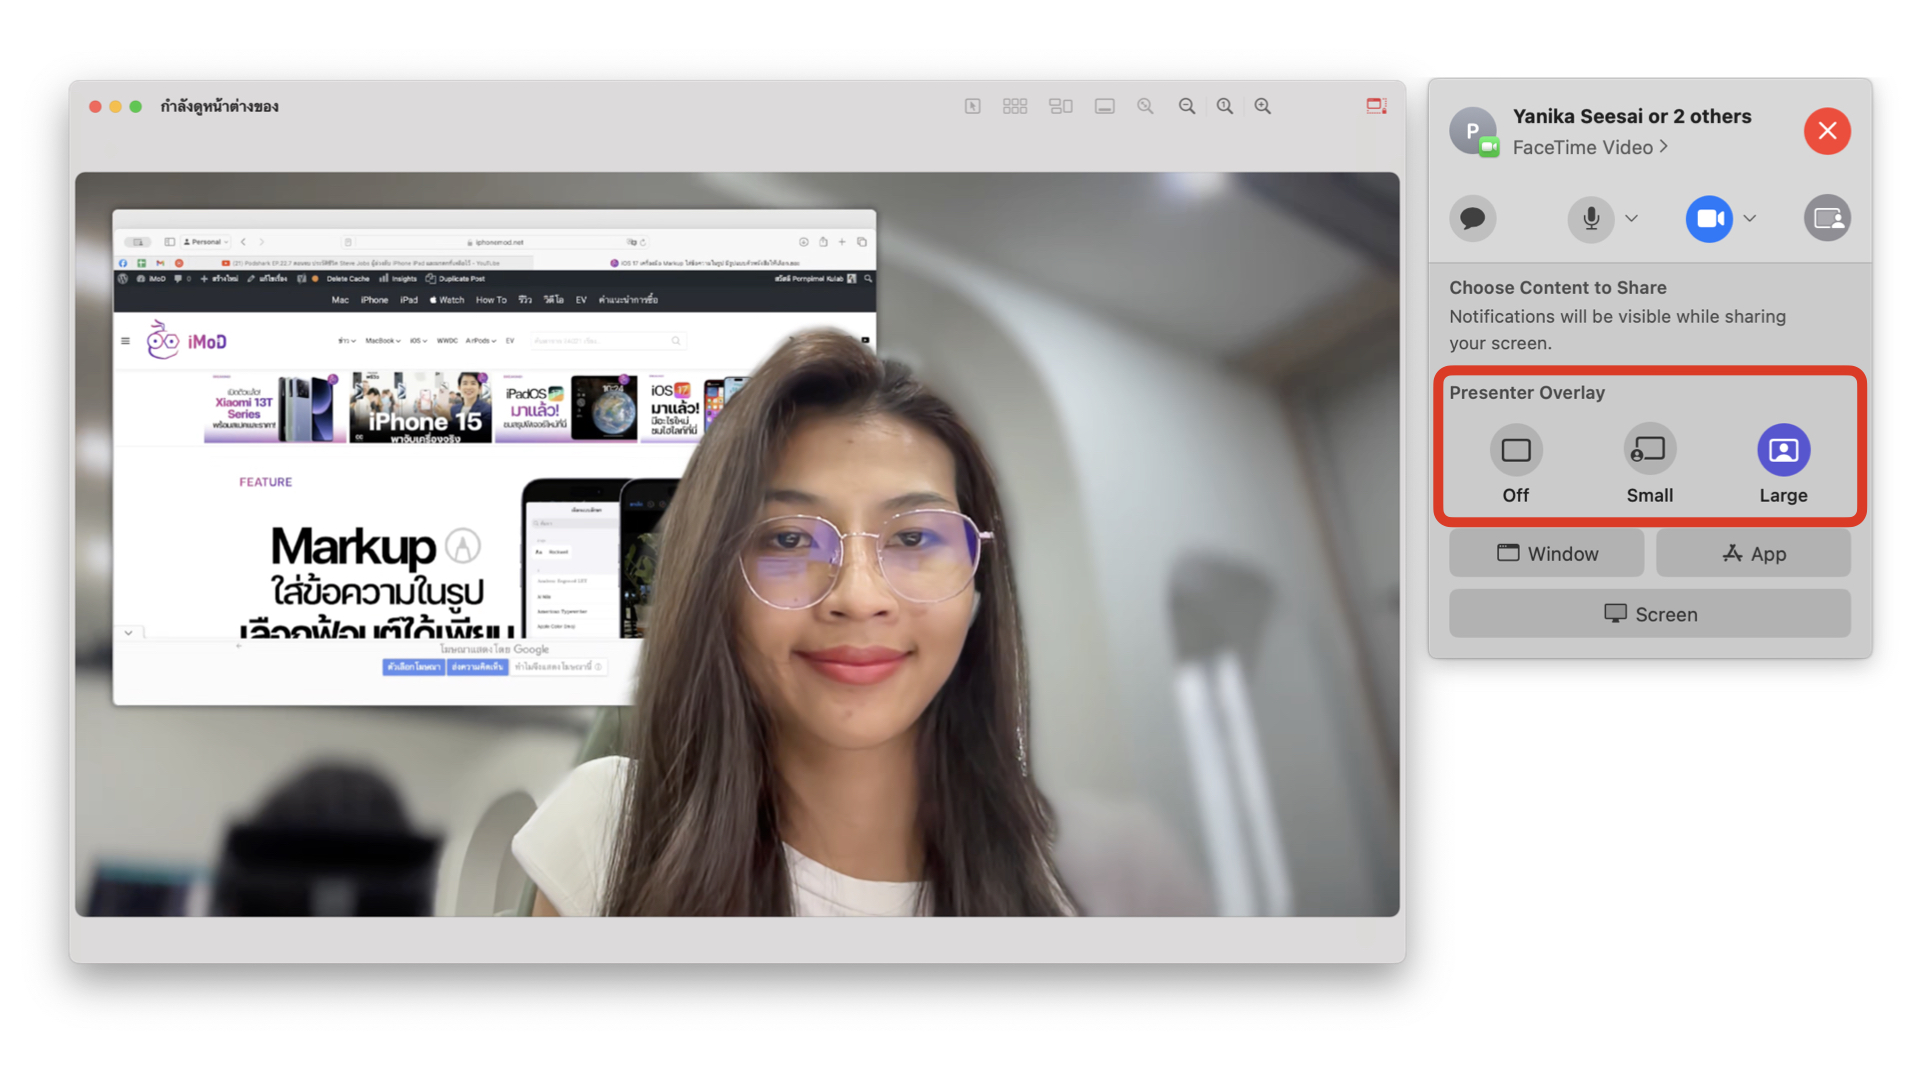The height and width of the screenshot is (1080, 1920).
Task: Open FaceTime Video call details
Action: tap(1590, 147)
